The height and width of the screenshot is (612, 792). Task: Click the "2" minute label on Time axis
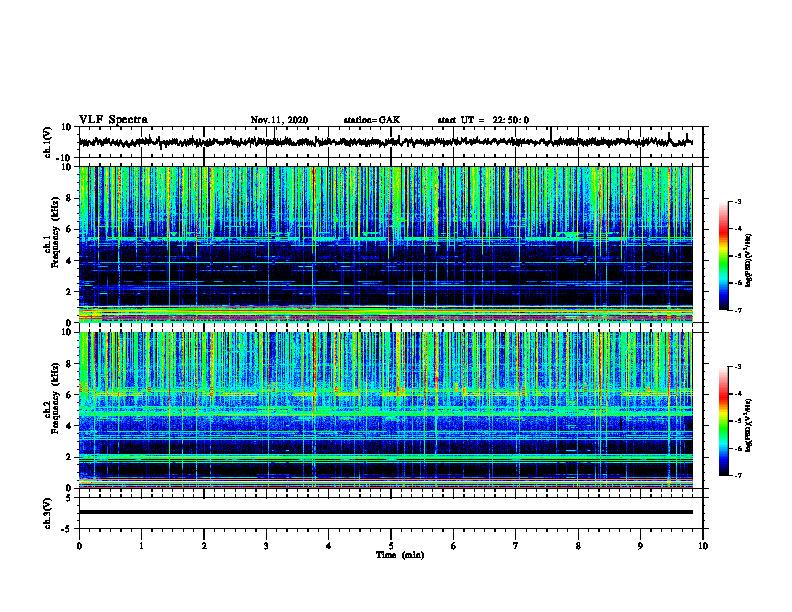pos(204,546)
